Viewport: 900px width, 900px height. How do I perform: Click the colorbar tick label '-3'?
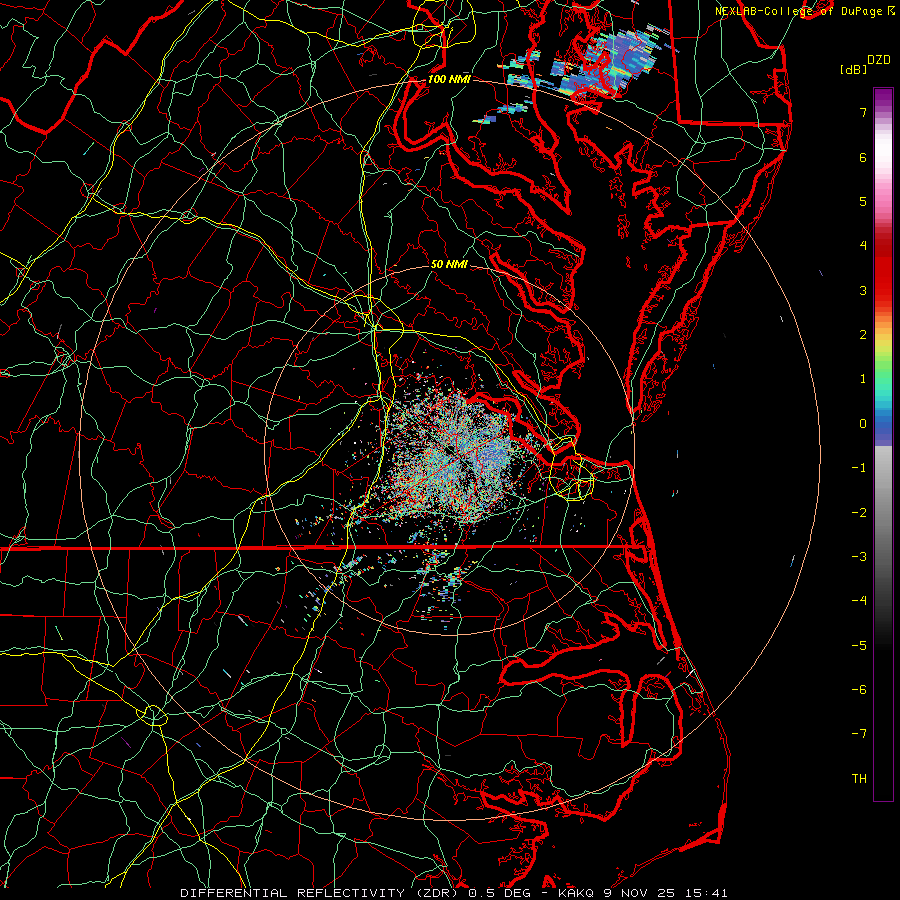859,556
